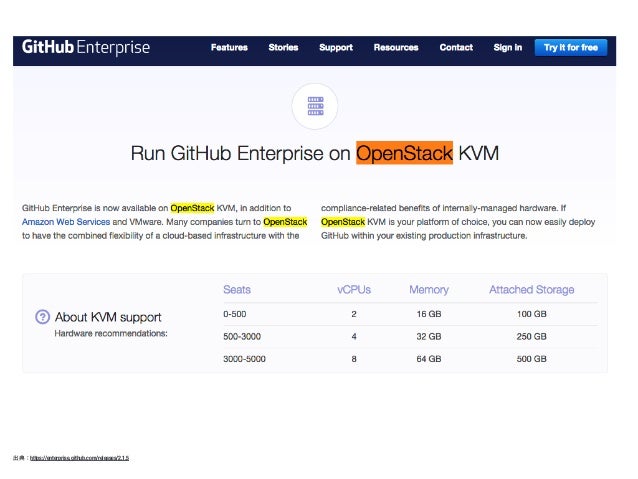Click the GitHub Enterprise logo
The height and width of the screenshot is (479, 638).
(x=86, y=47)
